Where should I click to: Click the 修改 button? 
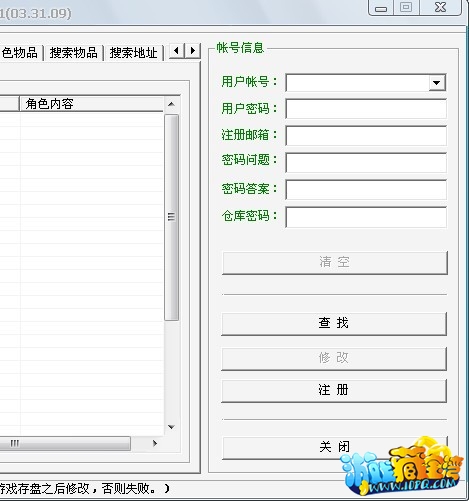point(334,358)
